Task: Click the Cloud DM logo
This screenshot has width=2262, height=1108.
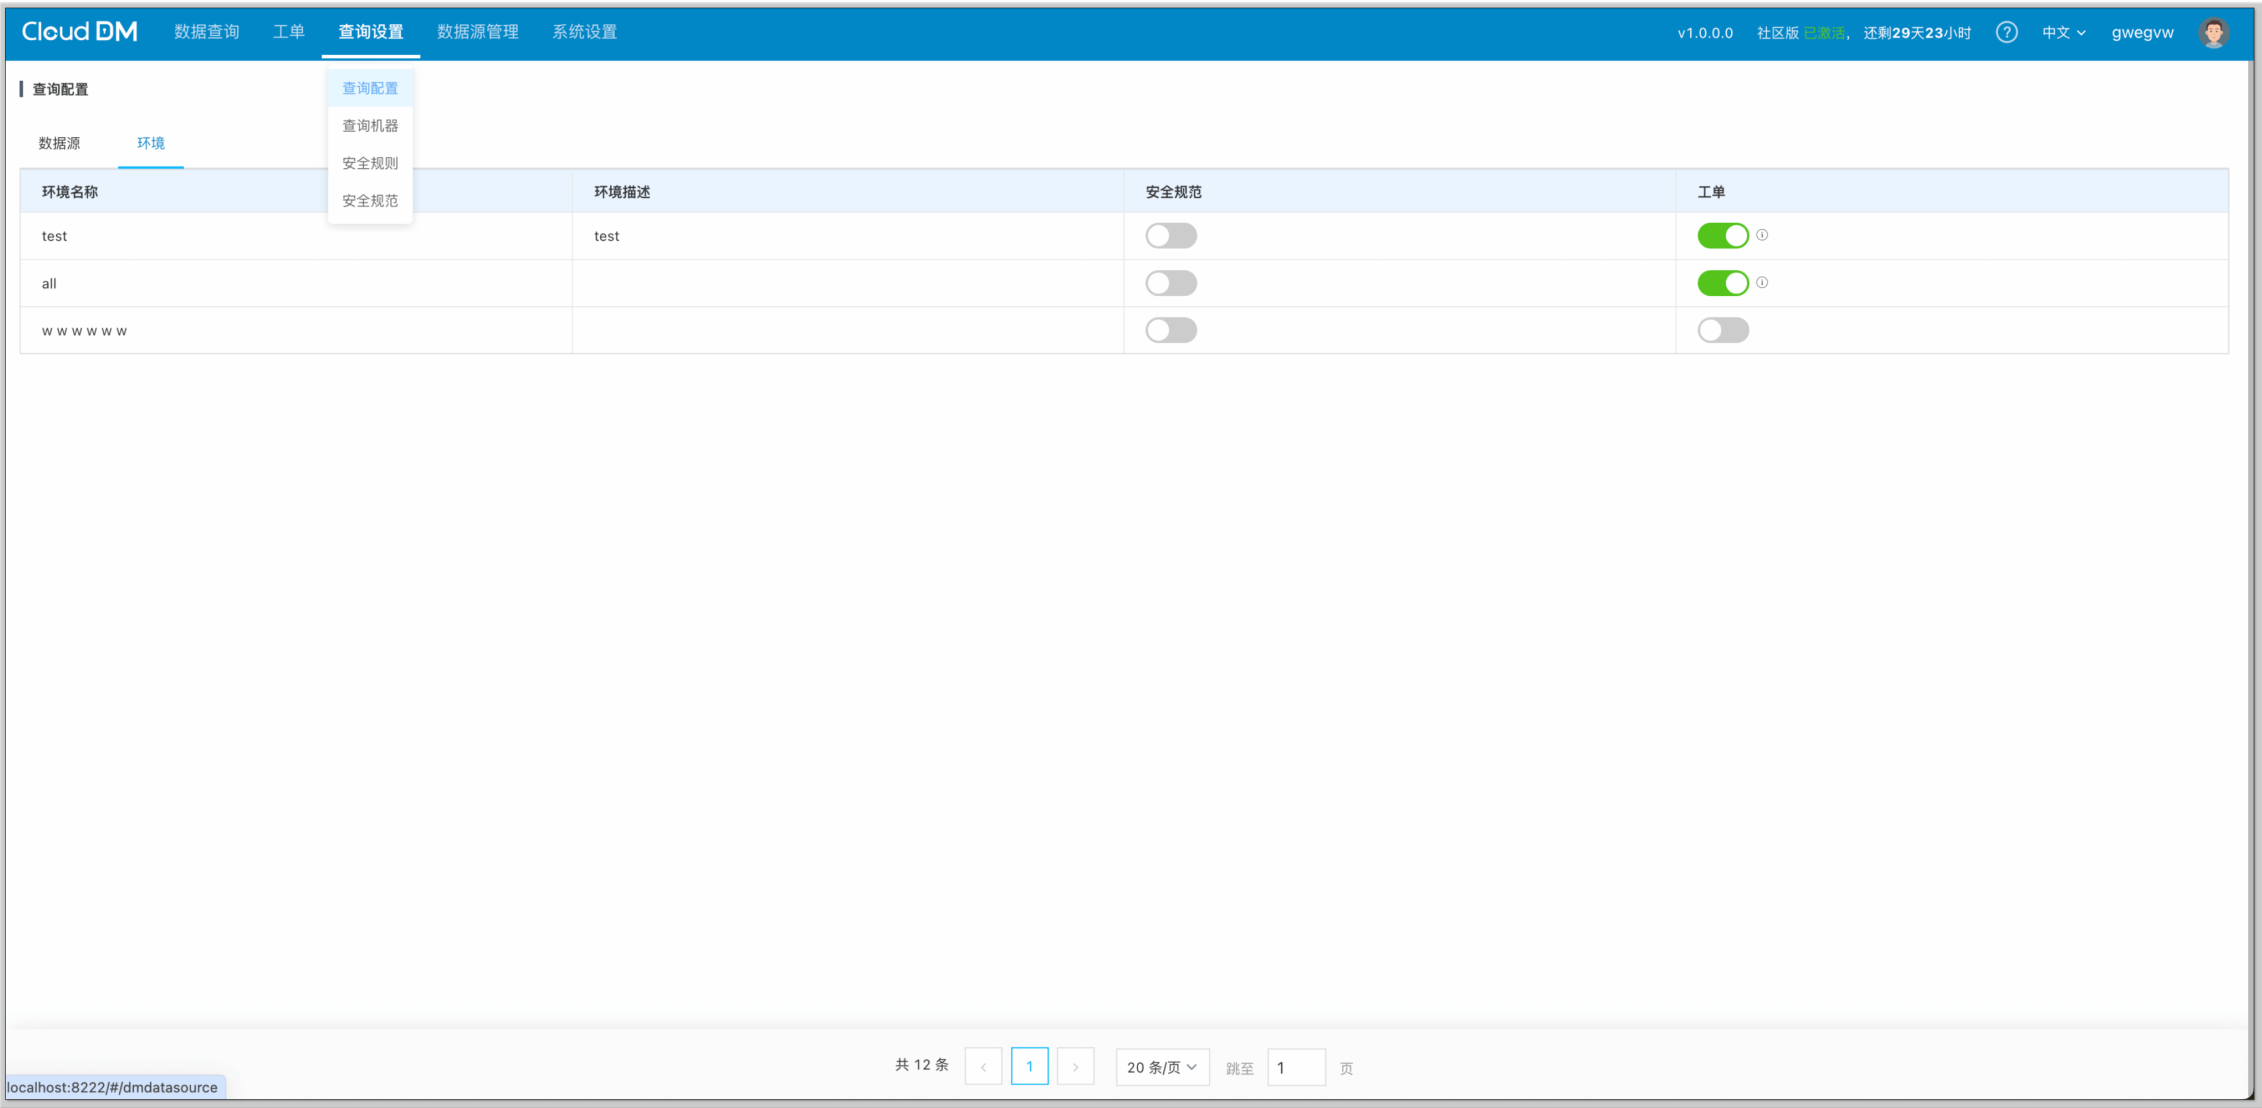Action: click(x=80, y=32)
